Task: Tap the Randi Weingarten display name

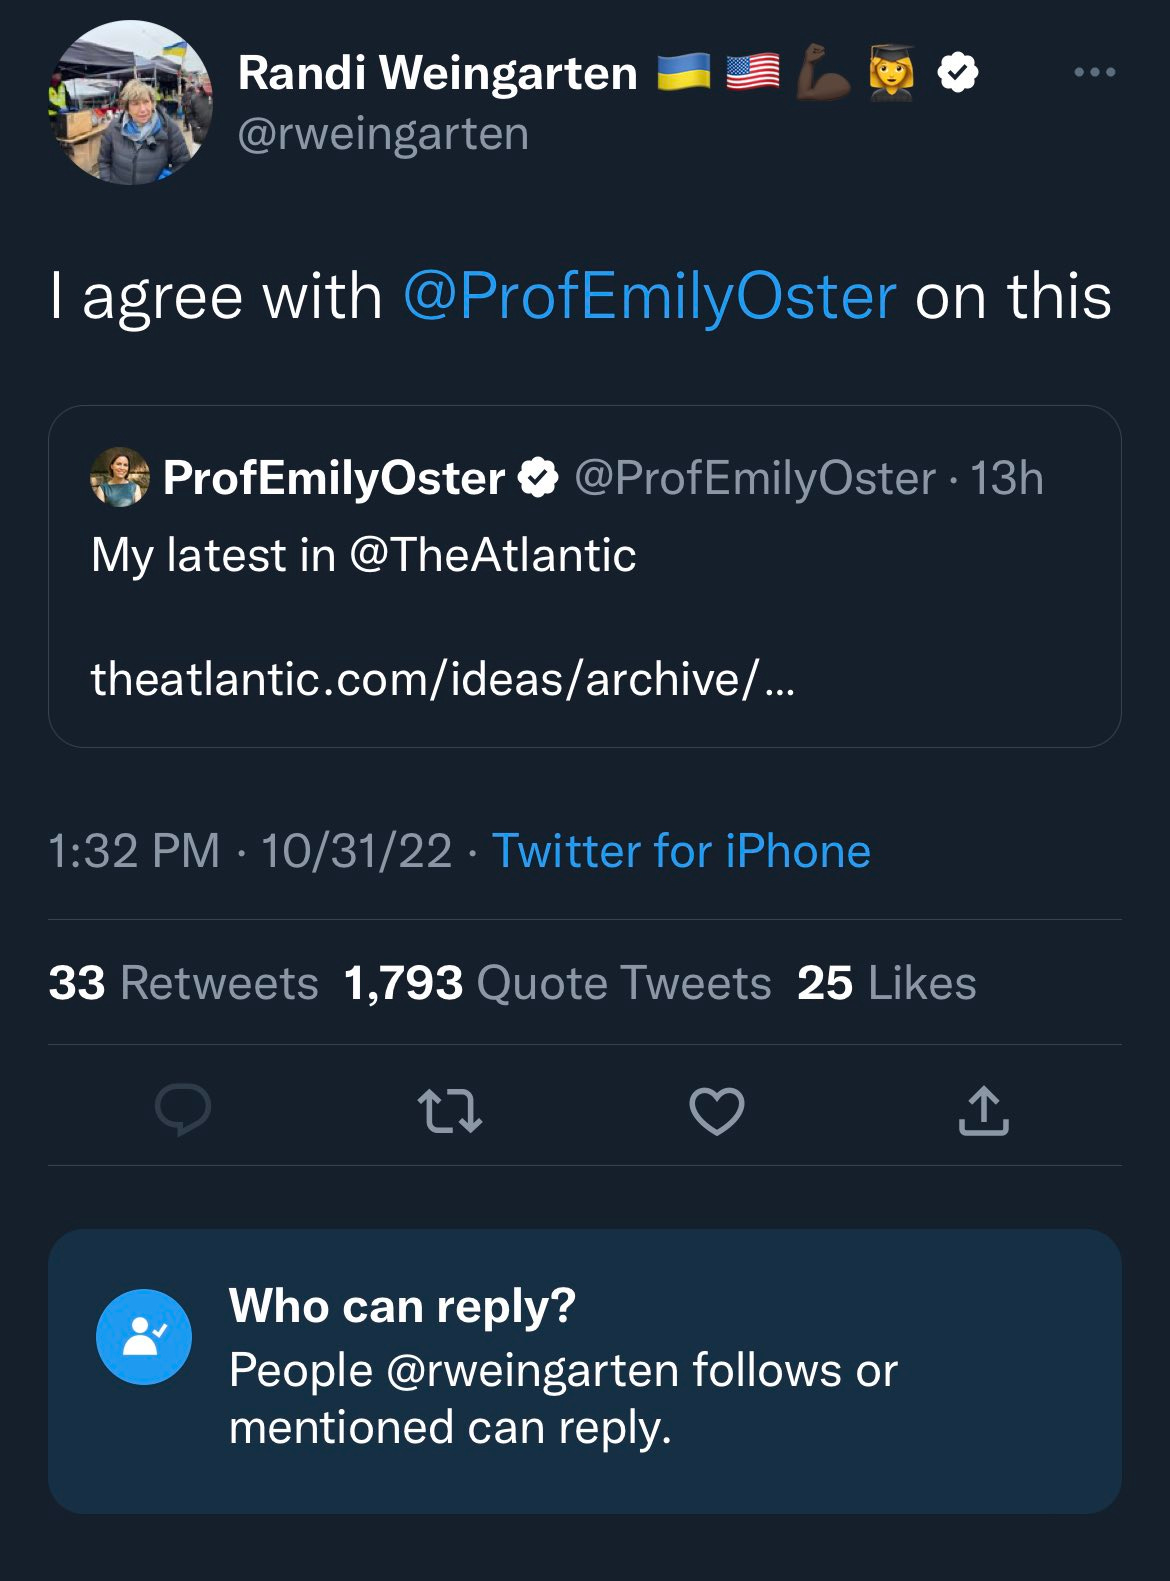Action: coord(438,73)
